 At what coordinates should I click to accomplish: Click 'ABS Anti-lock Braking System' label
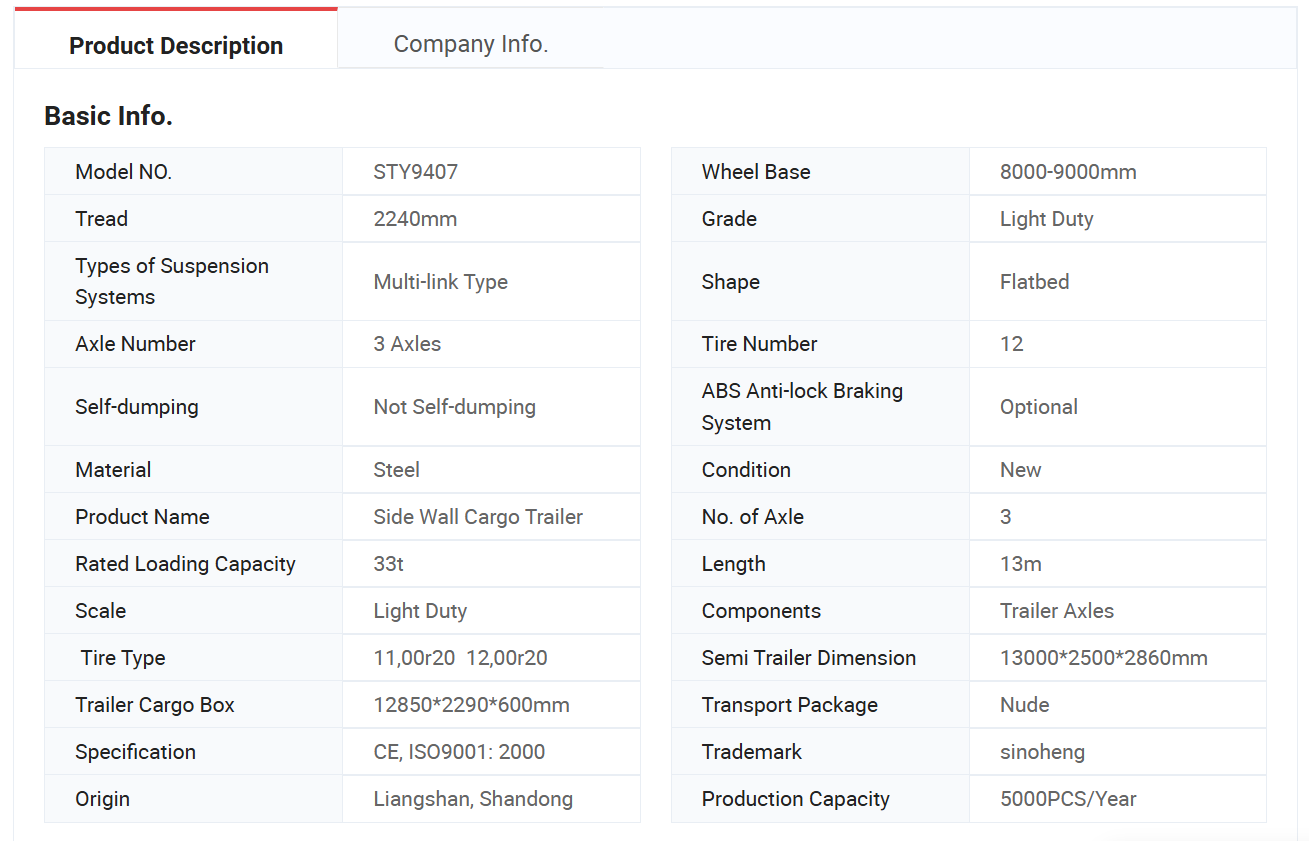(803, 407)
